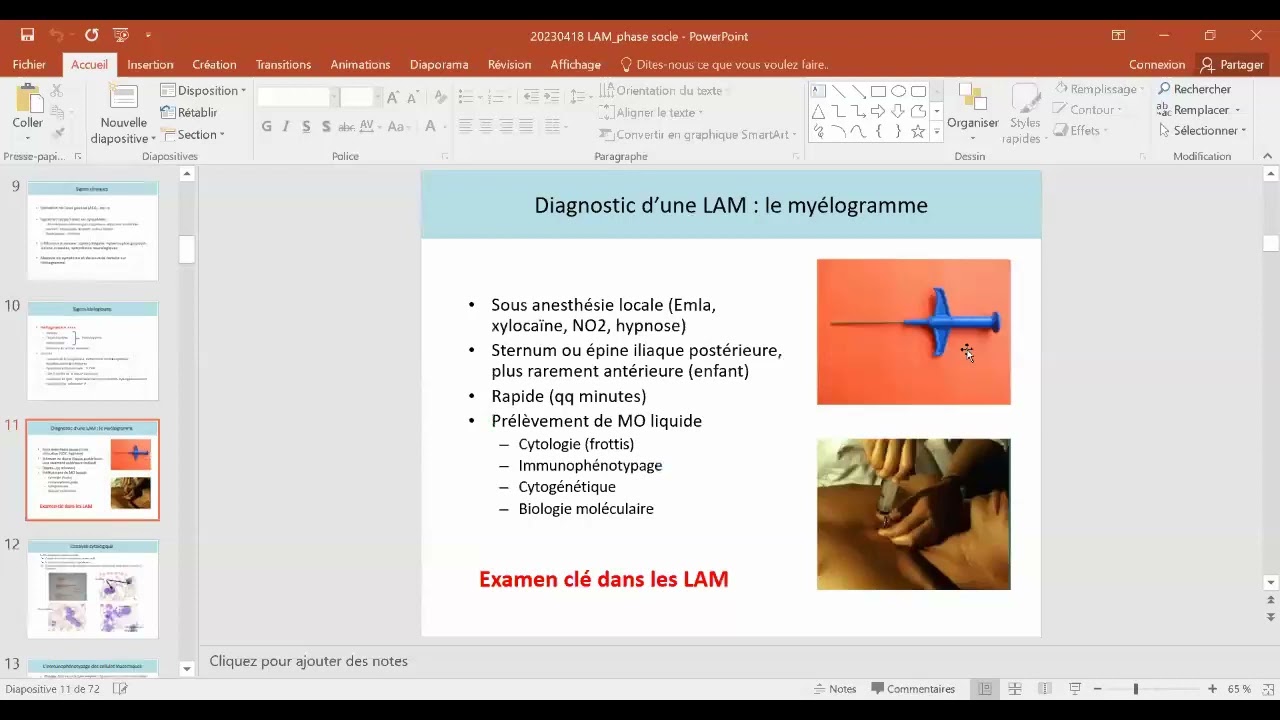Toggle bold (G) formatting
This screenshot has width=1280, height=720.
point(266,126)
